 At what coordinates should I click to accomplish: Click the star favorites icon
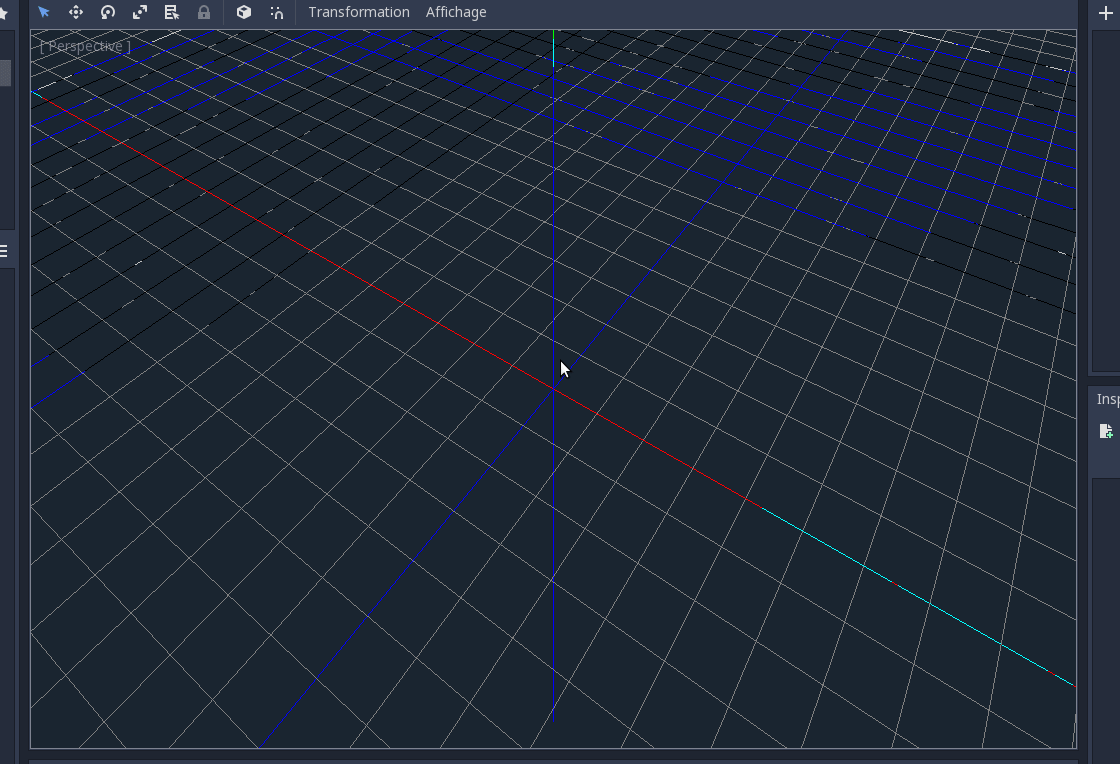click(x=4, y=13)
